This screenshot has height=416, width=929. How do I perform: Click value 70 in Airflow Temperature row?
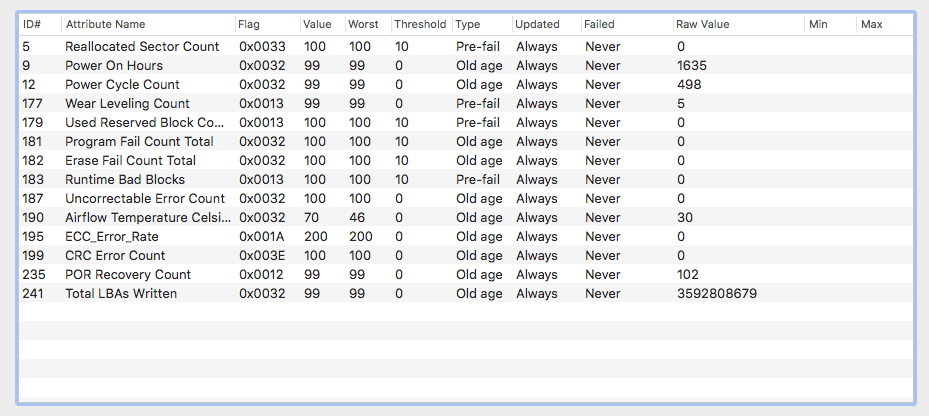[x=312, y=217]
